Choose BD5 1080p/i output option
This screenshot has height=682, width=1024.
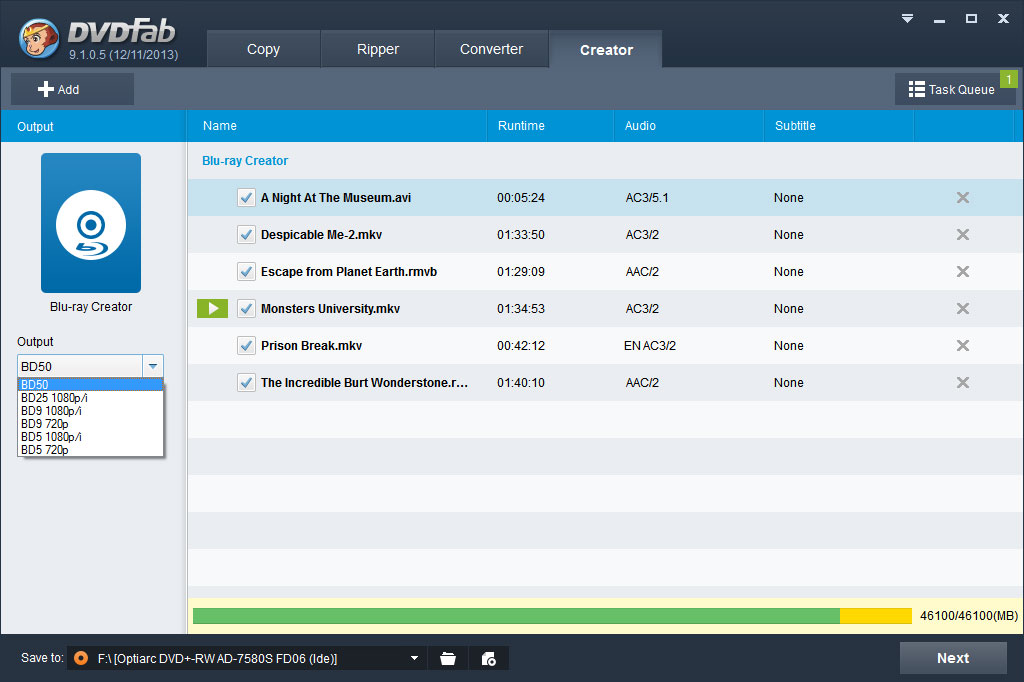[x=90, y=437]
